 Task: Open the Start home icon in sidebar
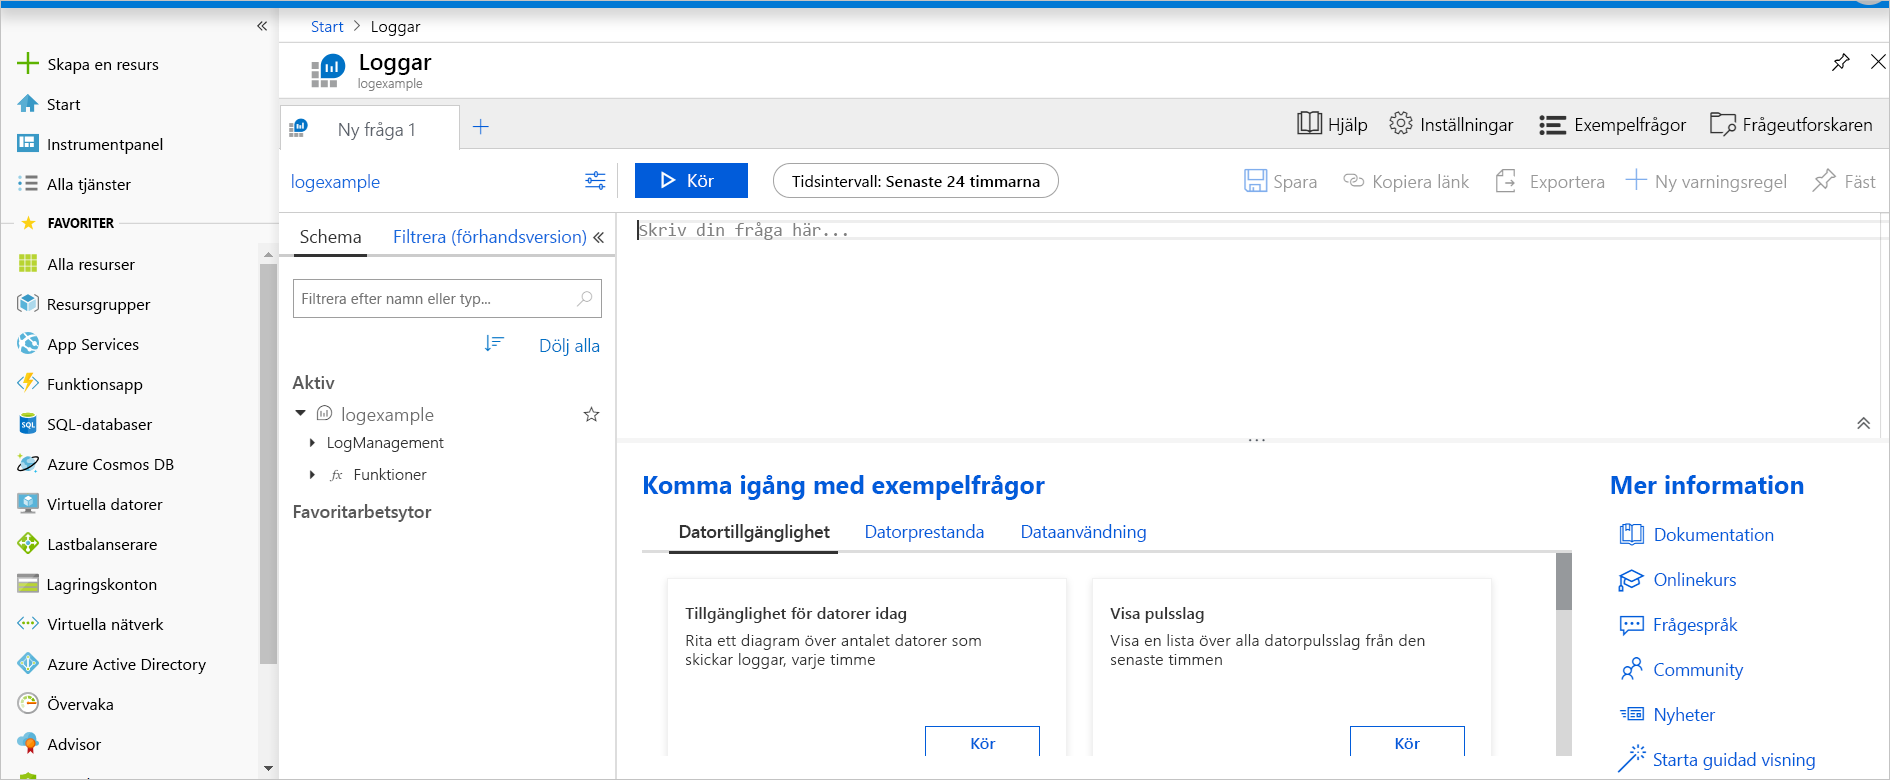(28, 104)
